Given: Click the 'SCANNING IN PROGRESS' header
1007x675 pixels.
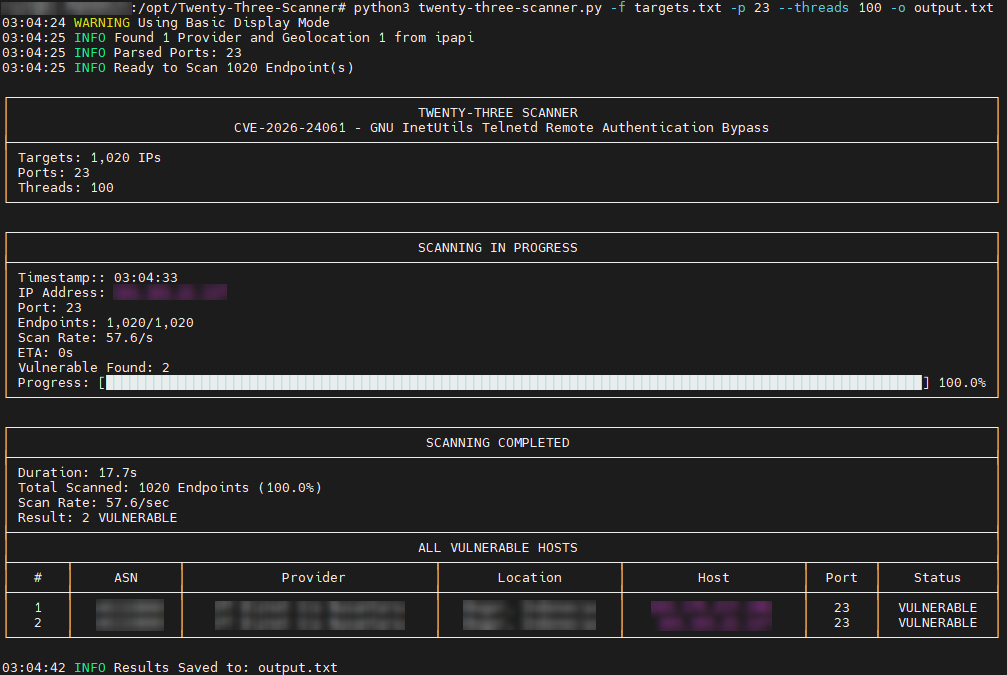Looking at the screenshot, I should (498, 247).
